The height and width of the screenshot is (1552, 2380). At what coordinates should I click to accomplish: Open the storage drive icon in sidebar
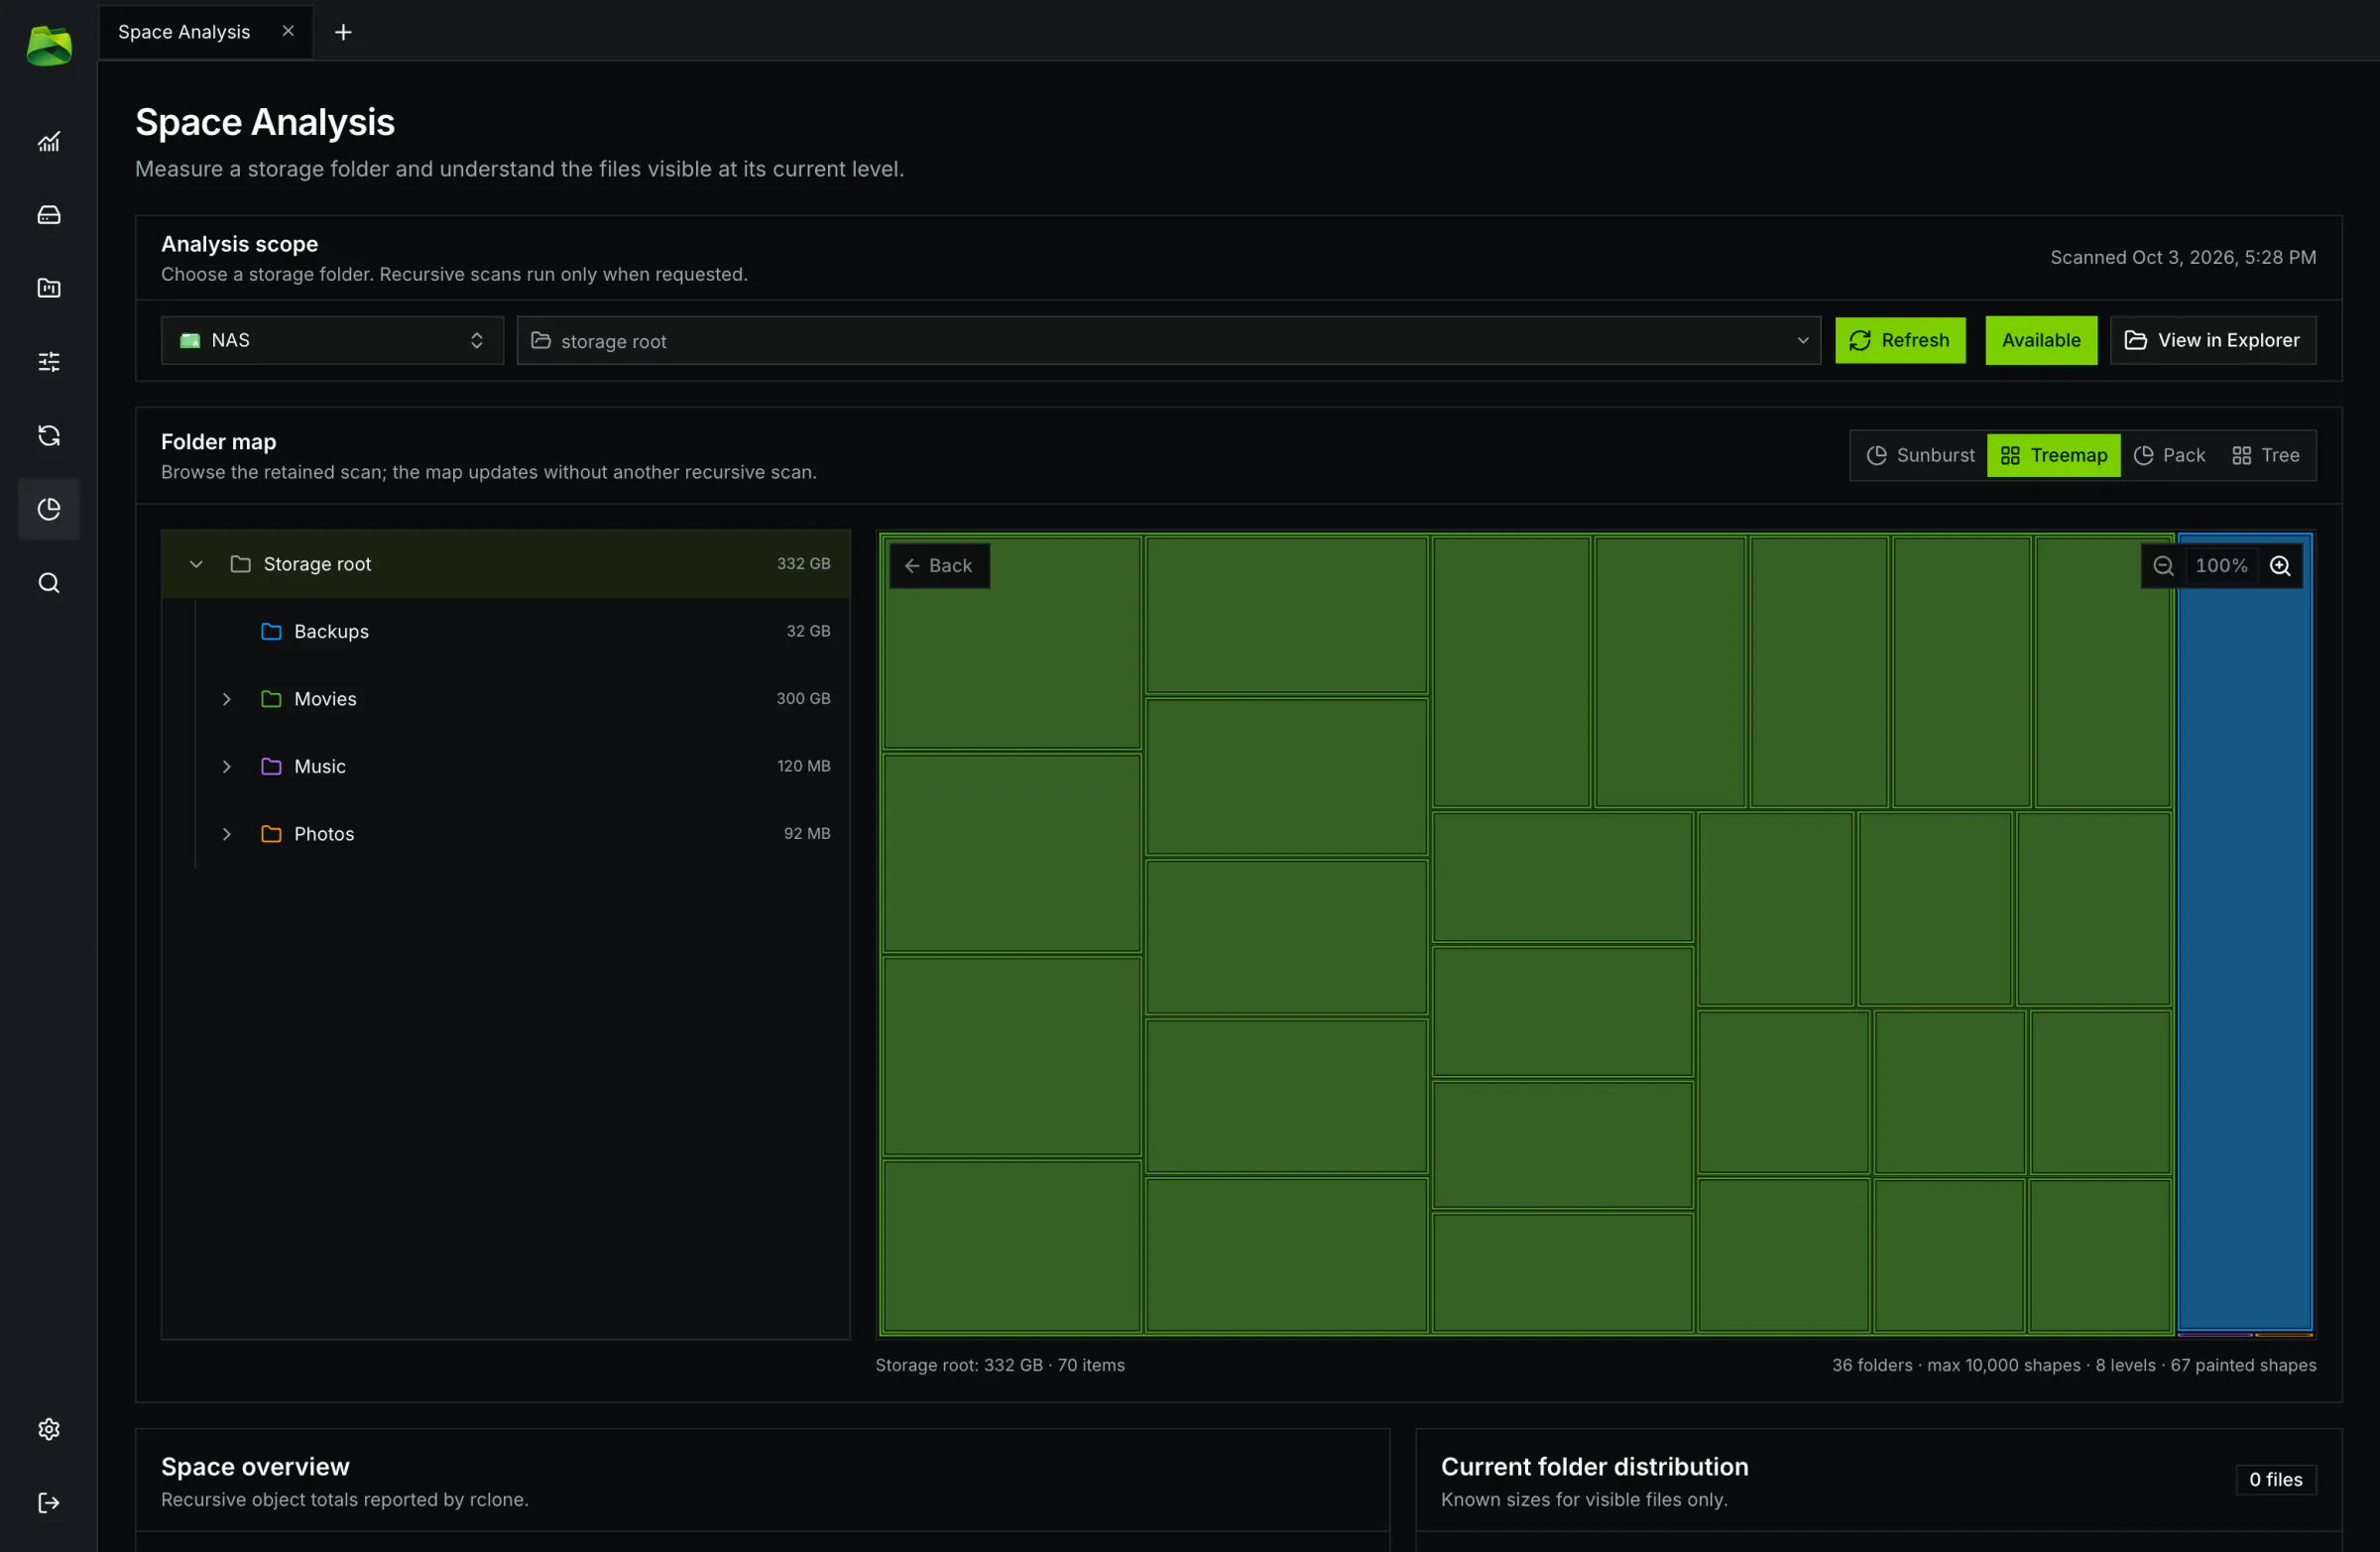click(x=48, y=215)
